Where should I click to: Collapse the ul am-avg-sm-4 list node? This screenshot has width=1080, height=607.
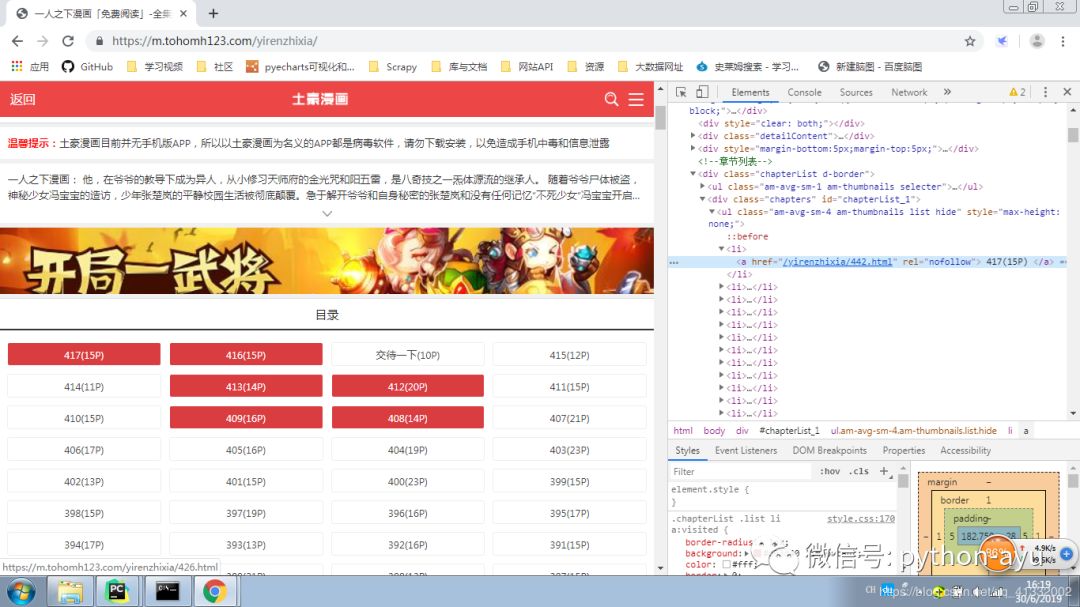click(x=712, y=212)
